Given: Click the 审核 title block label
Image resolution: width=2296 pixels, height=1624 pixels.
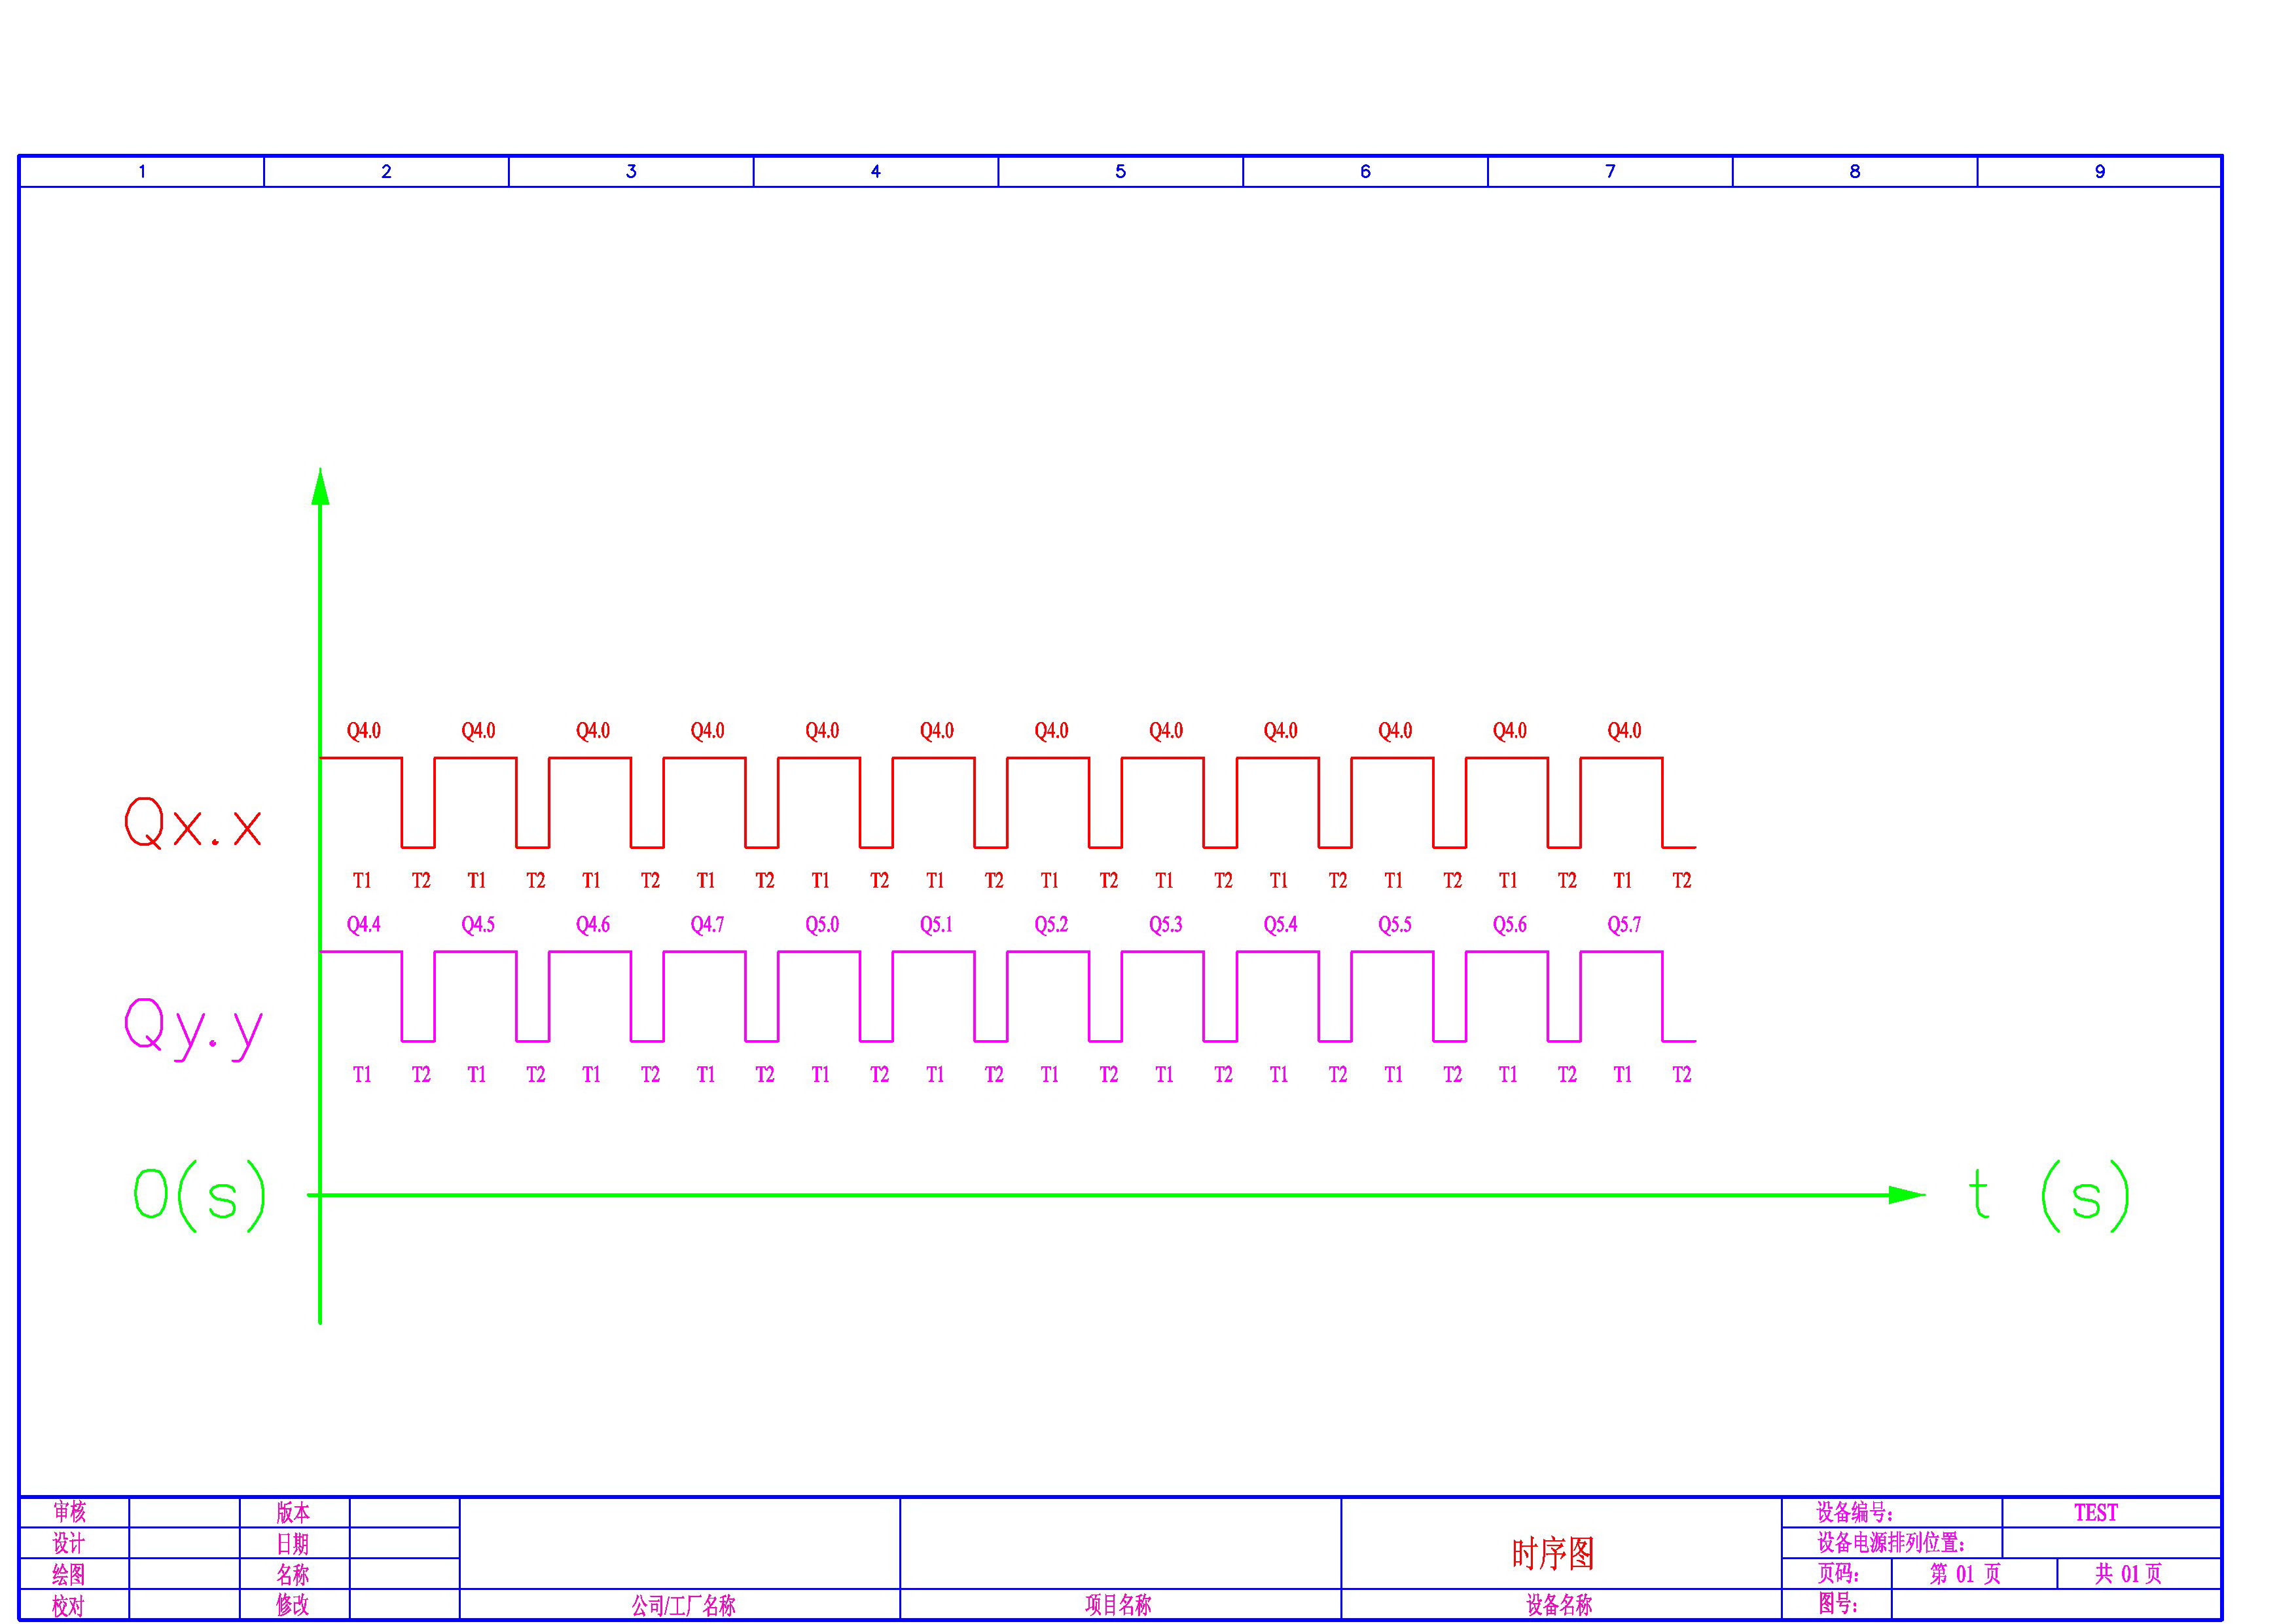Looking at the screenshot, I should 69,1512.
